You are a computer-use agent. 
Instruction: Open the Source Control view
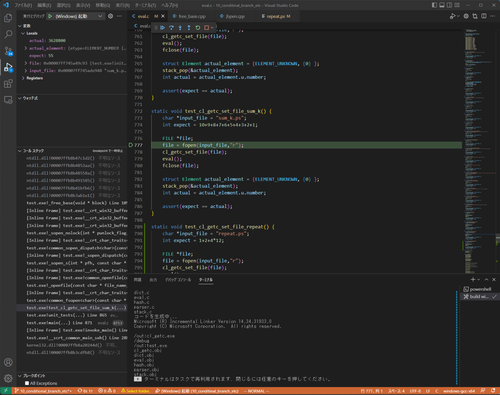8,51
